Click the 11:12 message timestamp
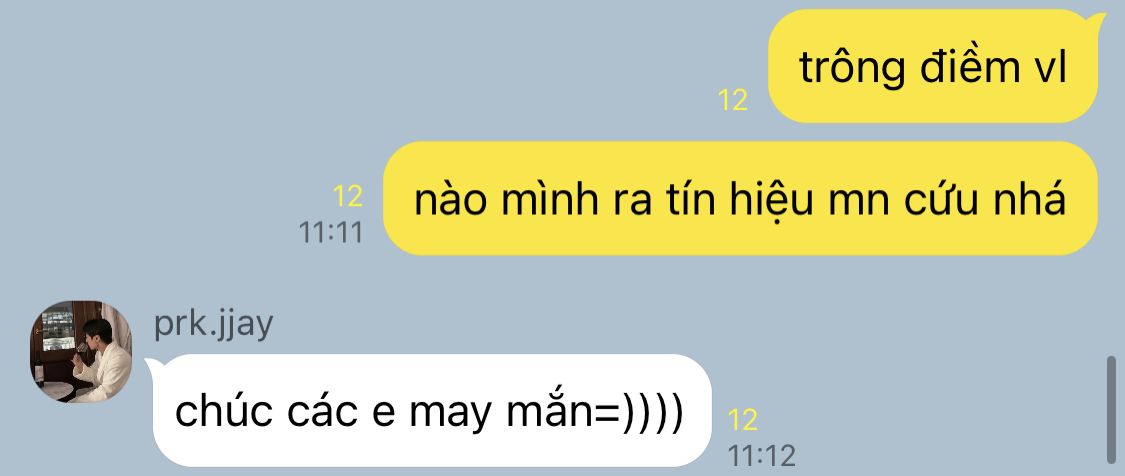1125x476 pixels. [x=762, y=456]
